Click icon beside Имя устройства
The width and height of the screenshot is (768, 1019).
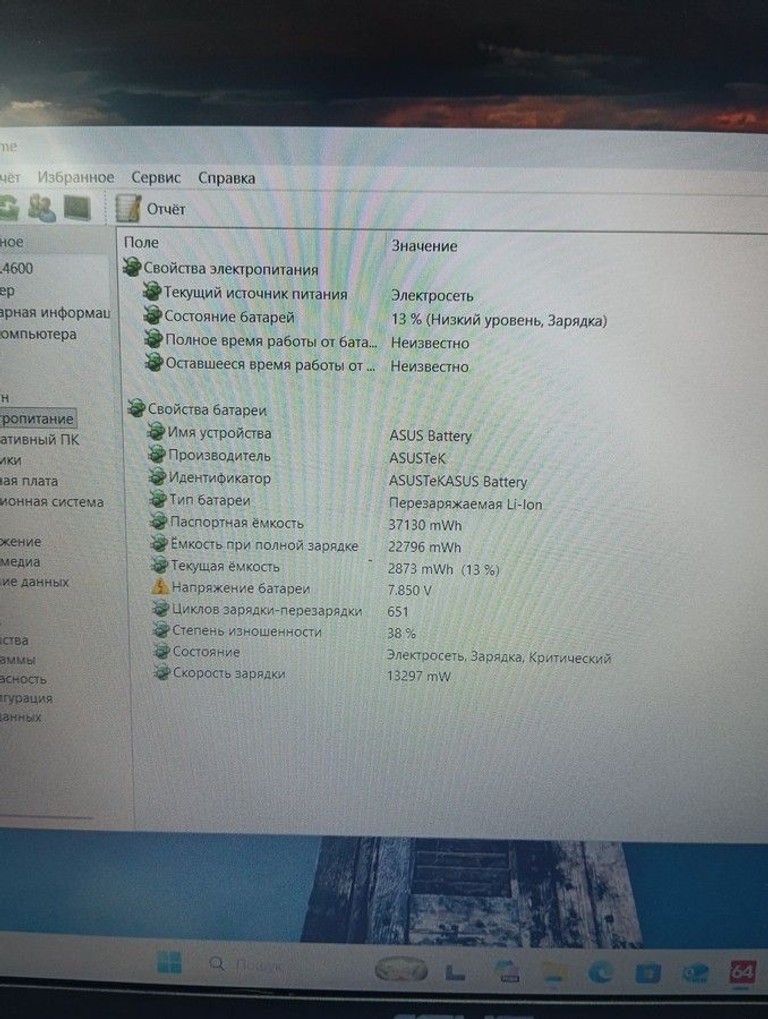(x=156, y=431)
